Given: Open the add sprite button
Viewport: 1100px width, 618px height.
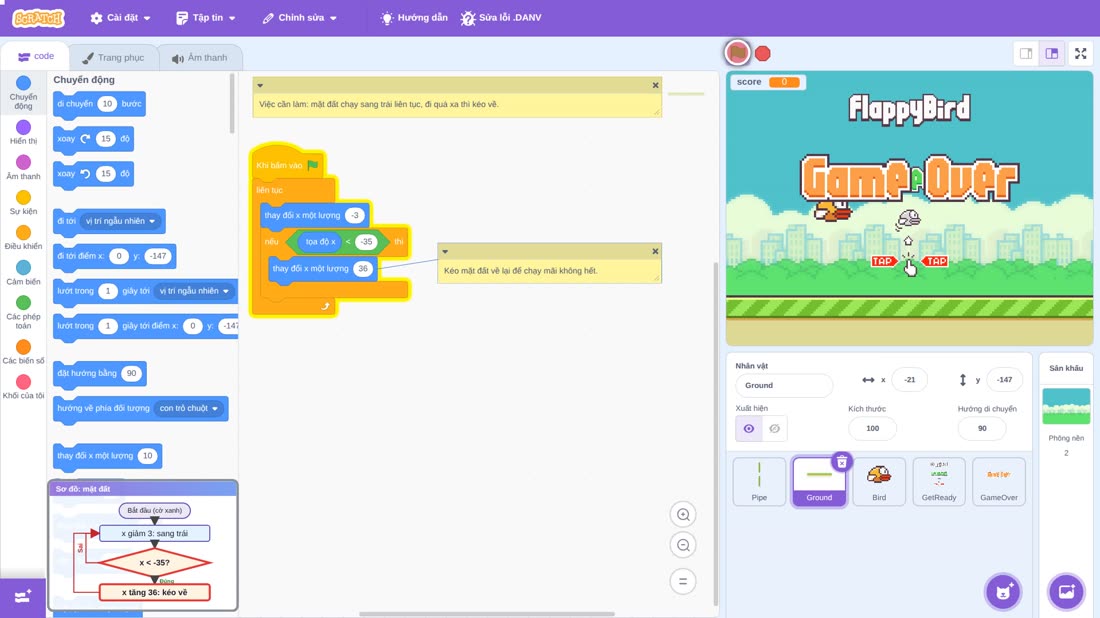Looking at the screenshot, I should point(1003,591).
